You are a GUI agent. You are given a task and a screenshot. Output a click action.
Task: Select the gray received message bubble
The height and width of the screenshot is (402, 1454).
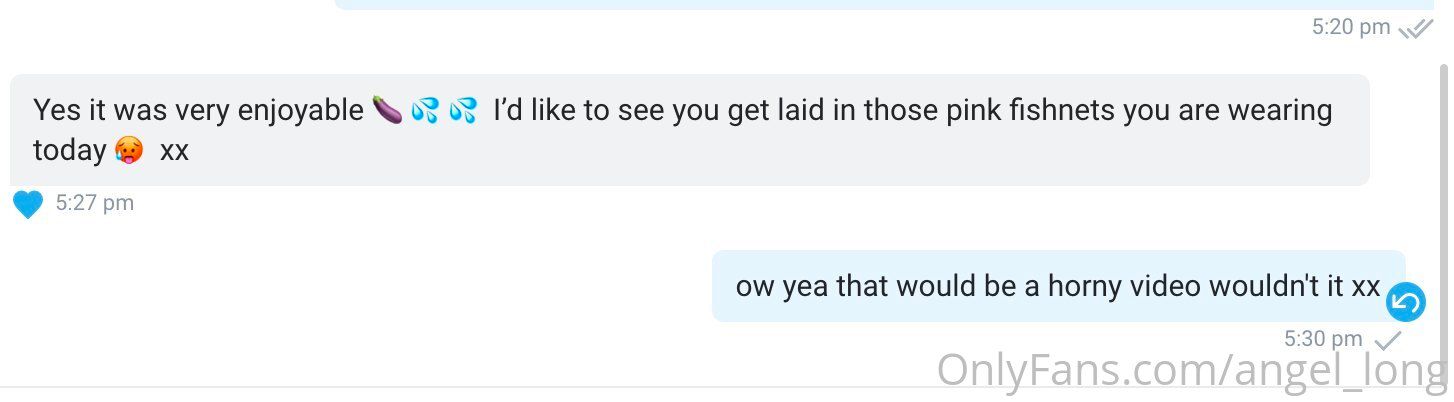[x=689, y=130]
